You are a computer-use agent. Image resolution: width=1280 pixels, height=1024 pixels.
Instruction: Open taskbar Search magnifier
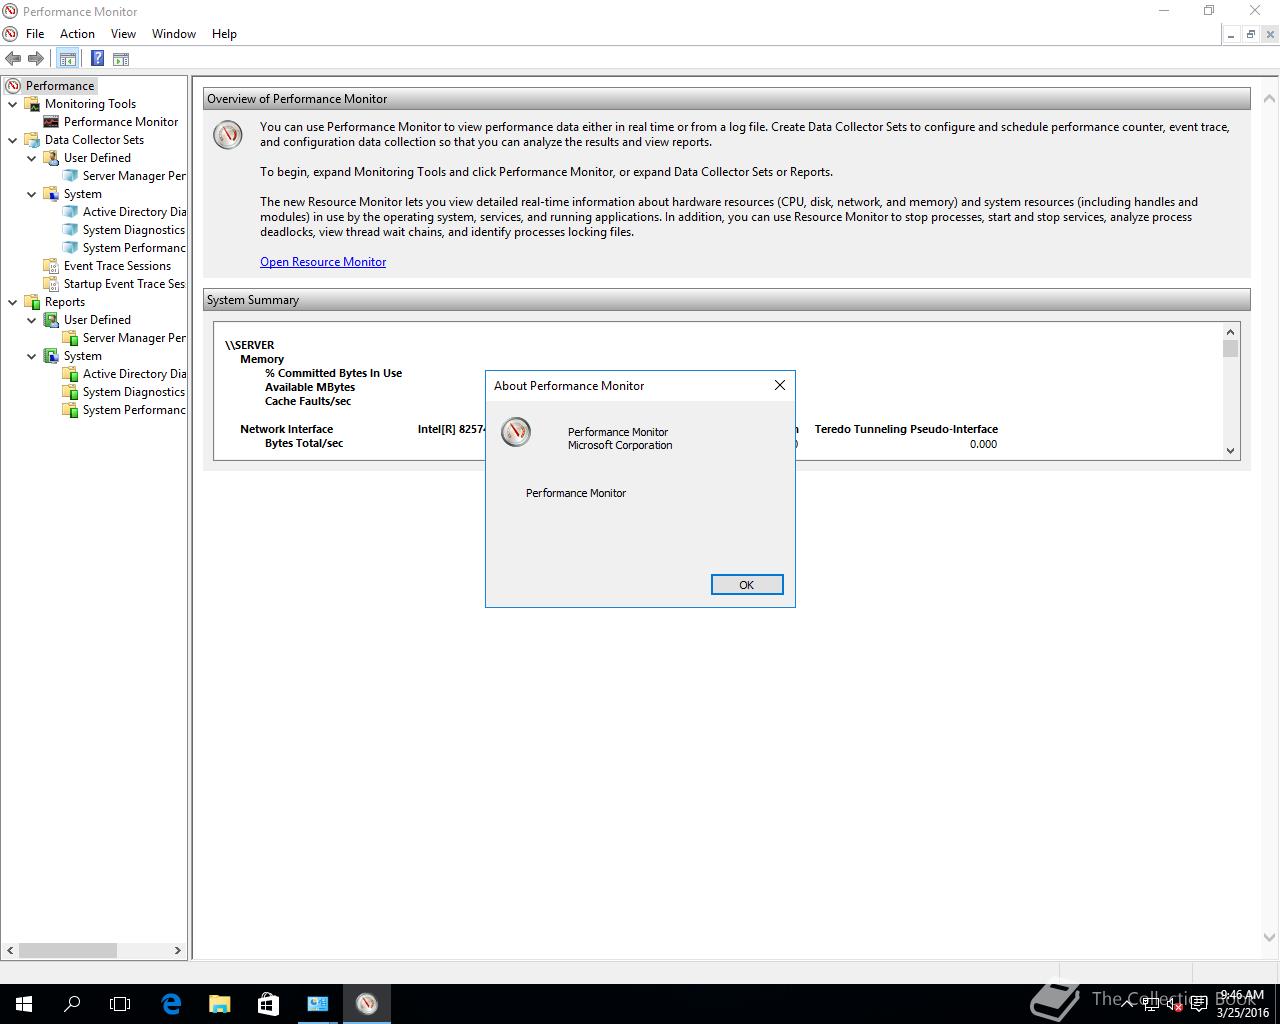pyautogui.click(x=72, y=1004)
